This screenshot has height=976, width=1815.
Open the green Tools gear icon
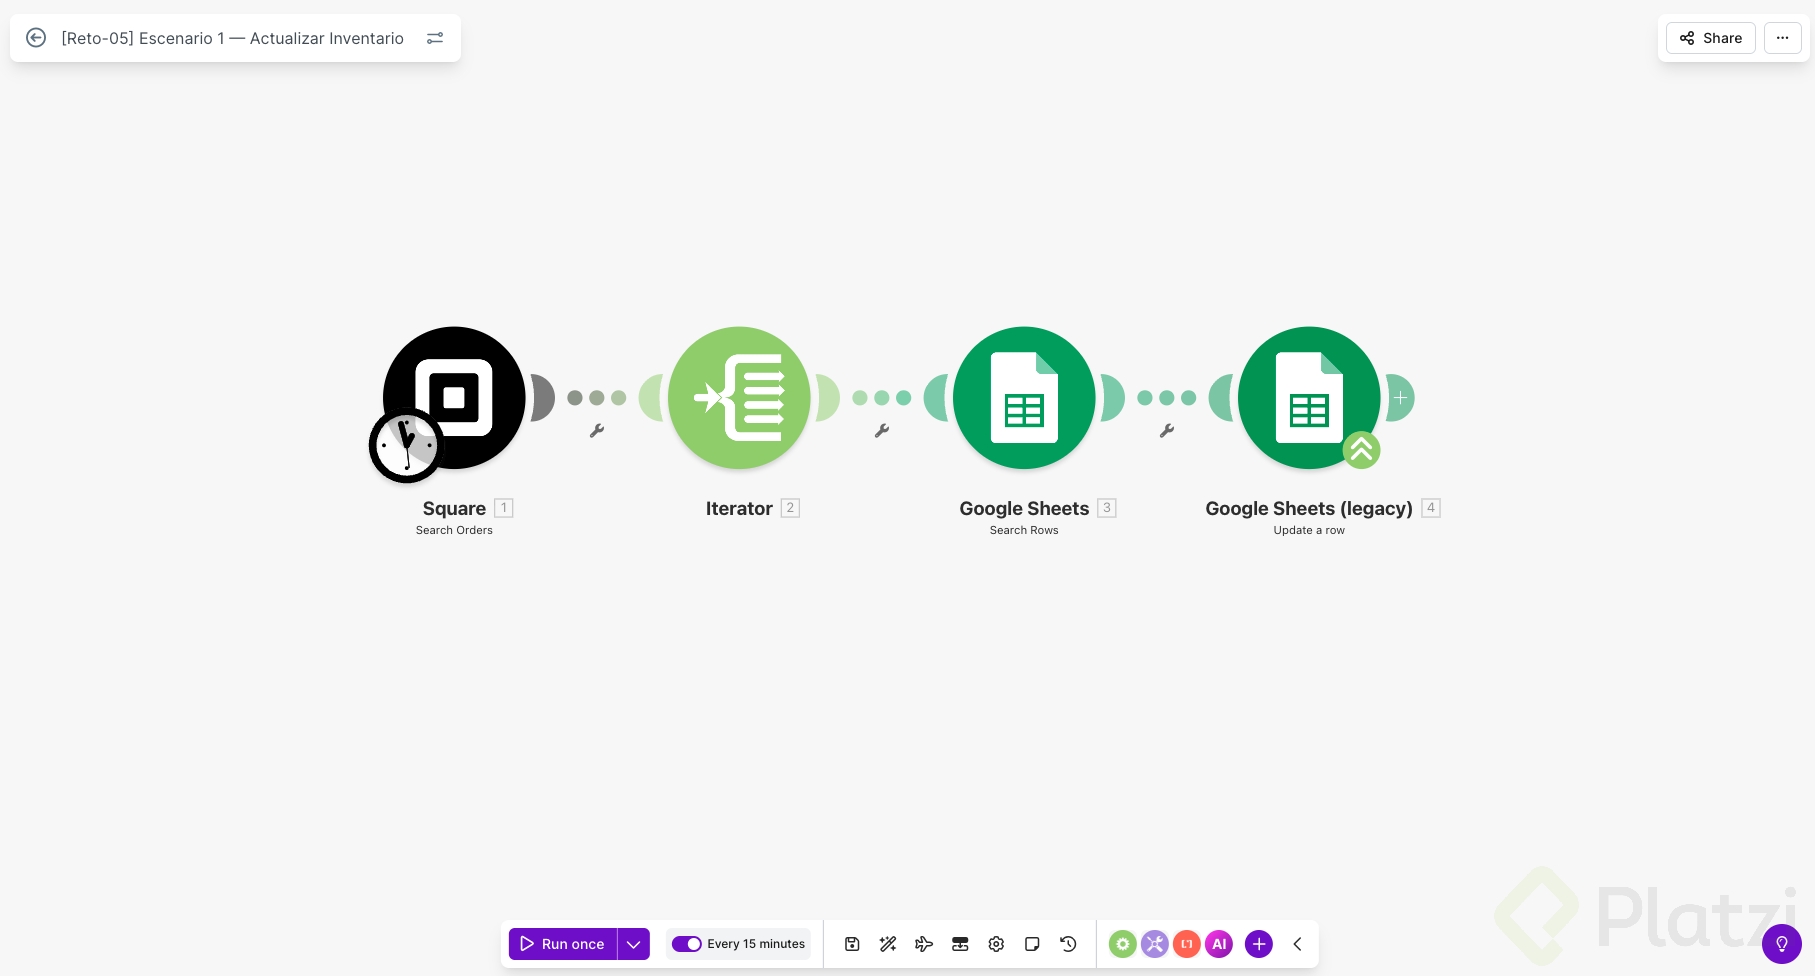click(x=1123, y=944)
